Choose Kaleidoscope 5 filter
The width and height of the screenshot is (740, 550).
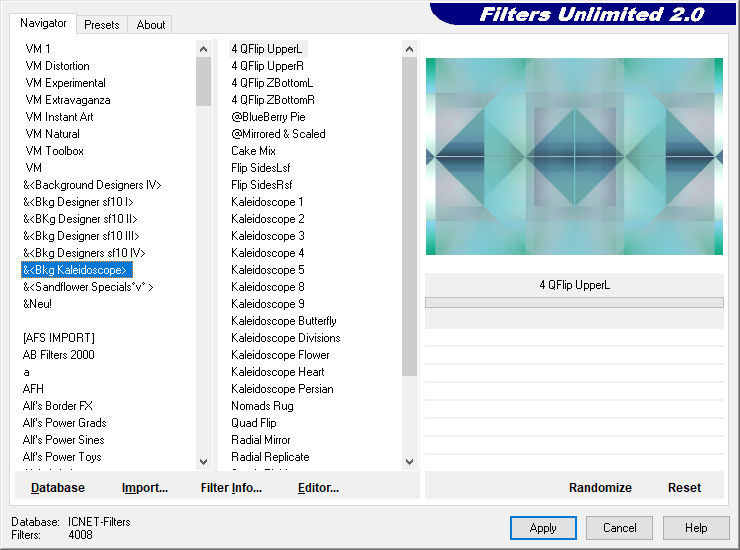[268, 270]
